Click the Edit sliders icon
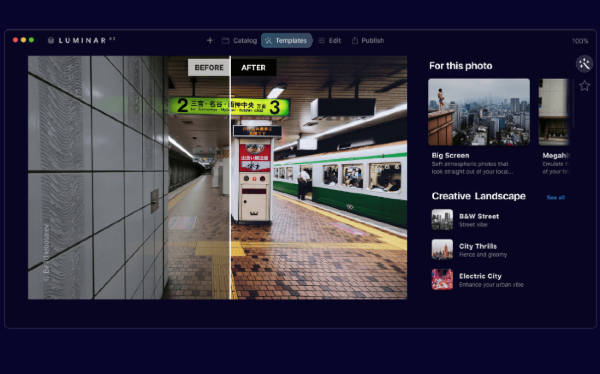The height and width of the screenshot is (374, 600). 321,40
